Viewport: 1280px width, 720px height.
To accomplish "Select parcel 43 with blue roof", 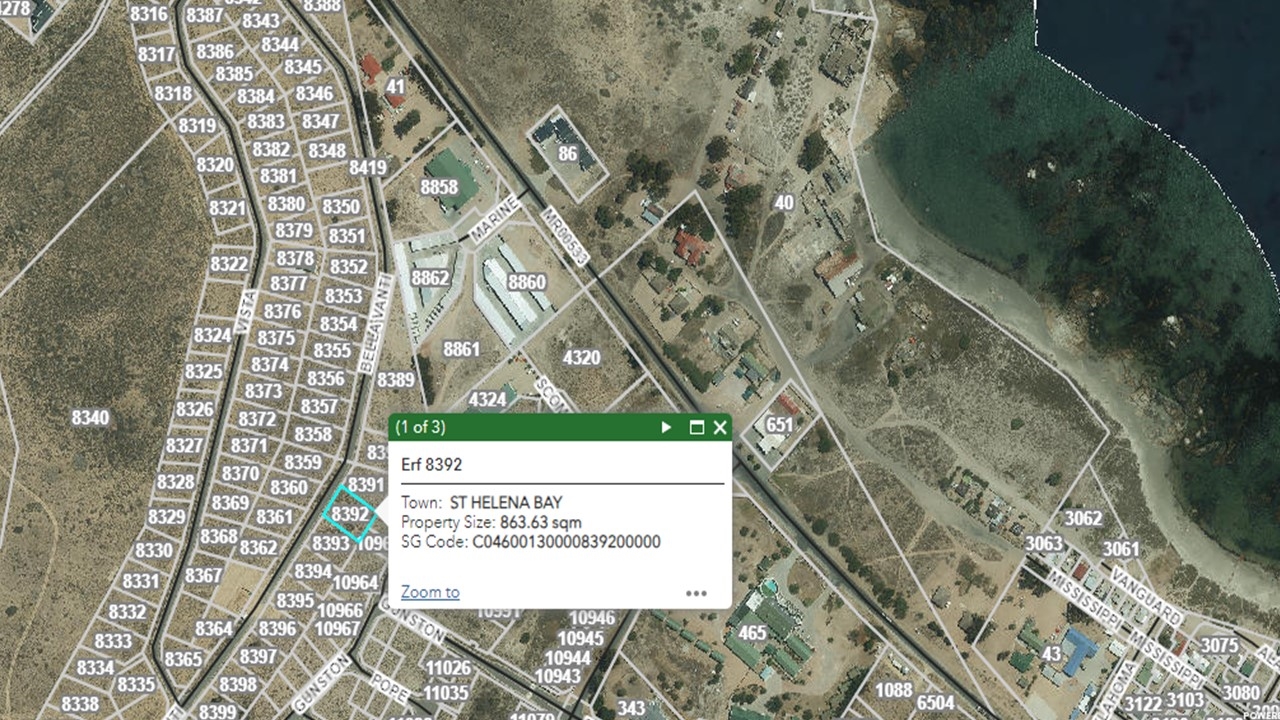I will pyautogui.click(x=1051, y=653).
